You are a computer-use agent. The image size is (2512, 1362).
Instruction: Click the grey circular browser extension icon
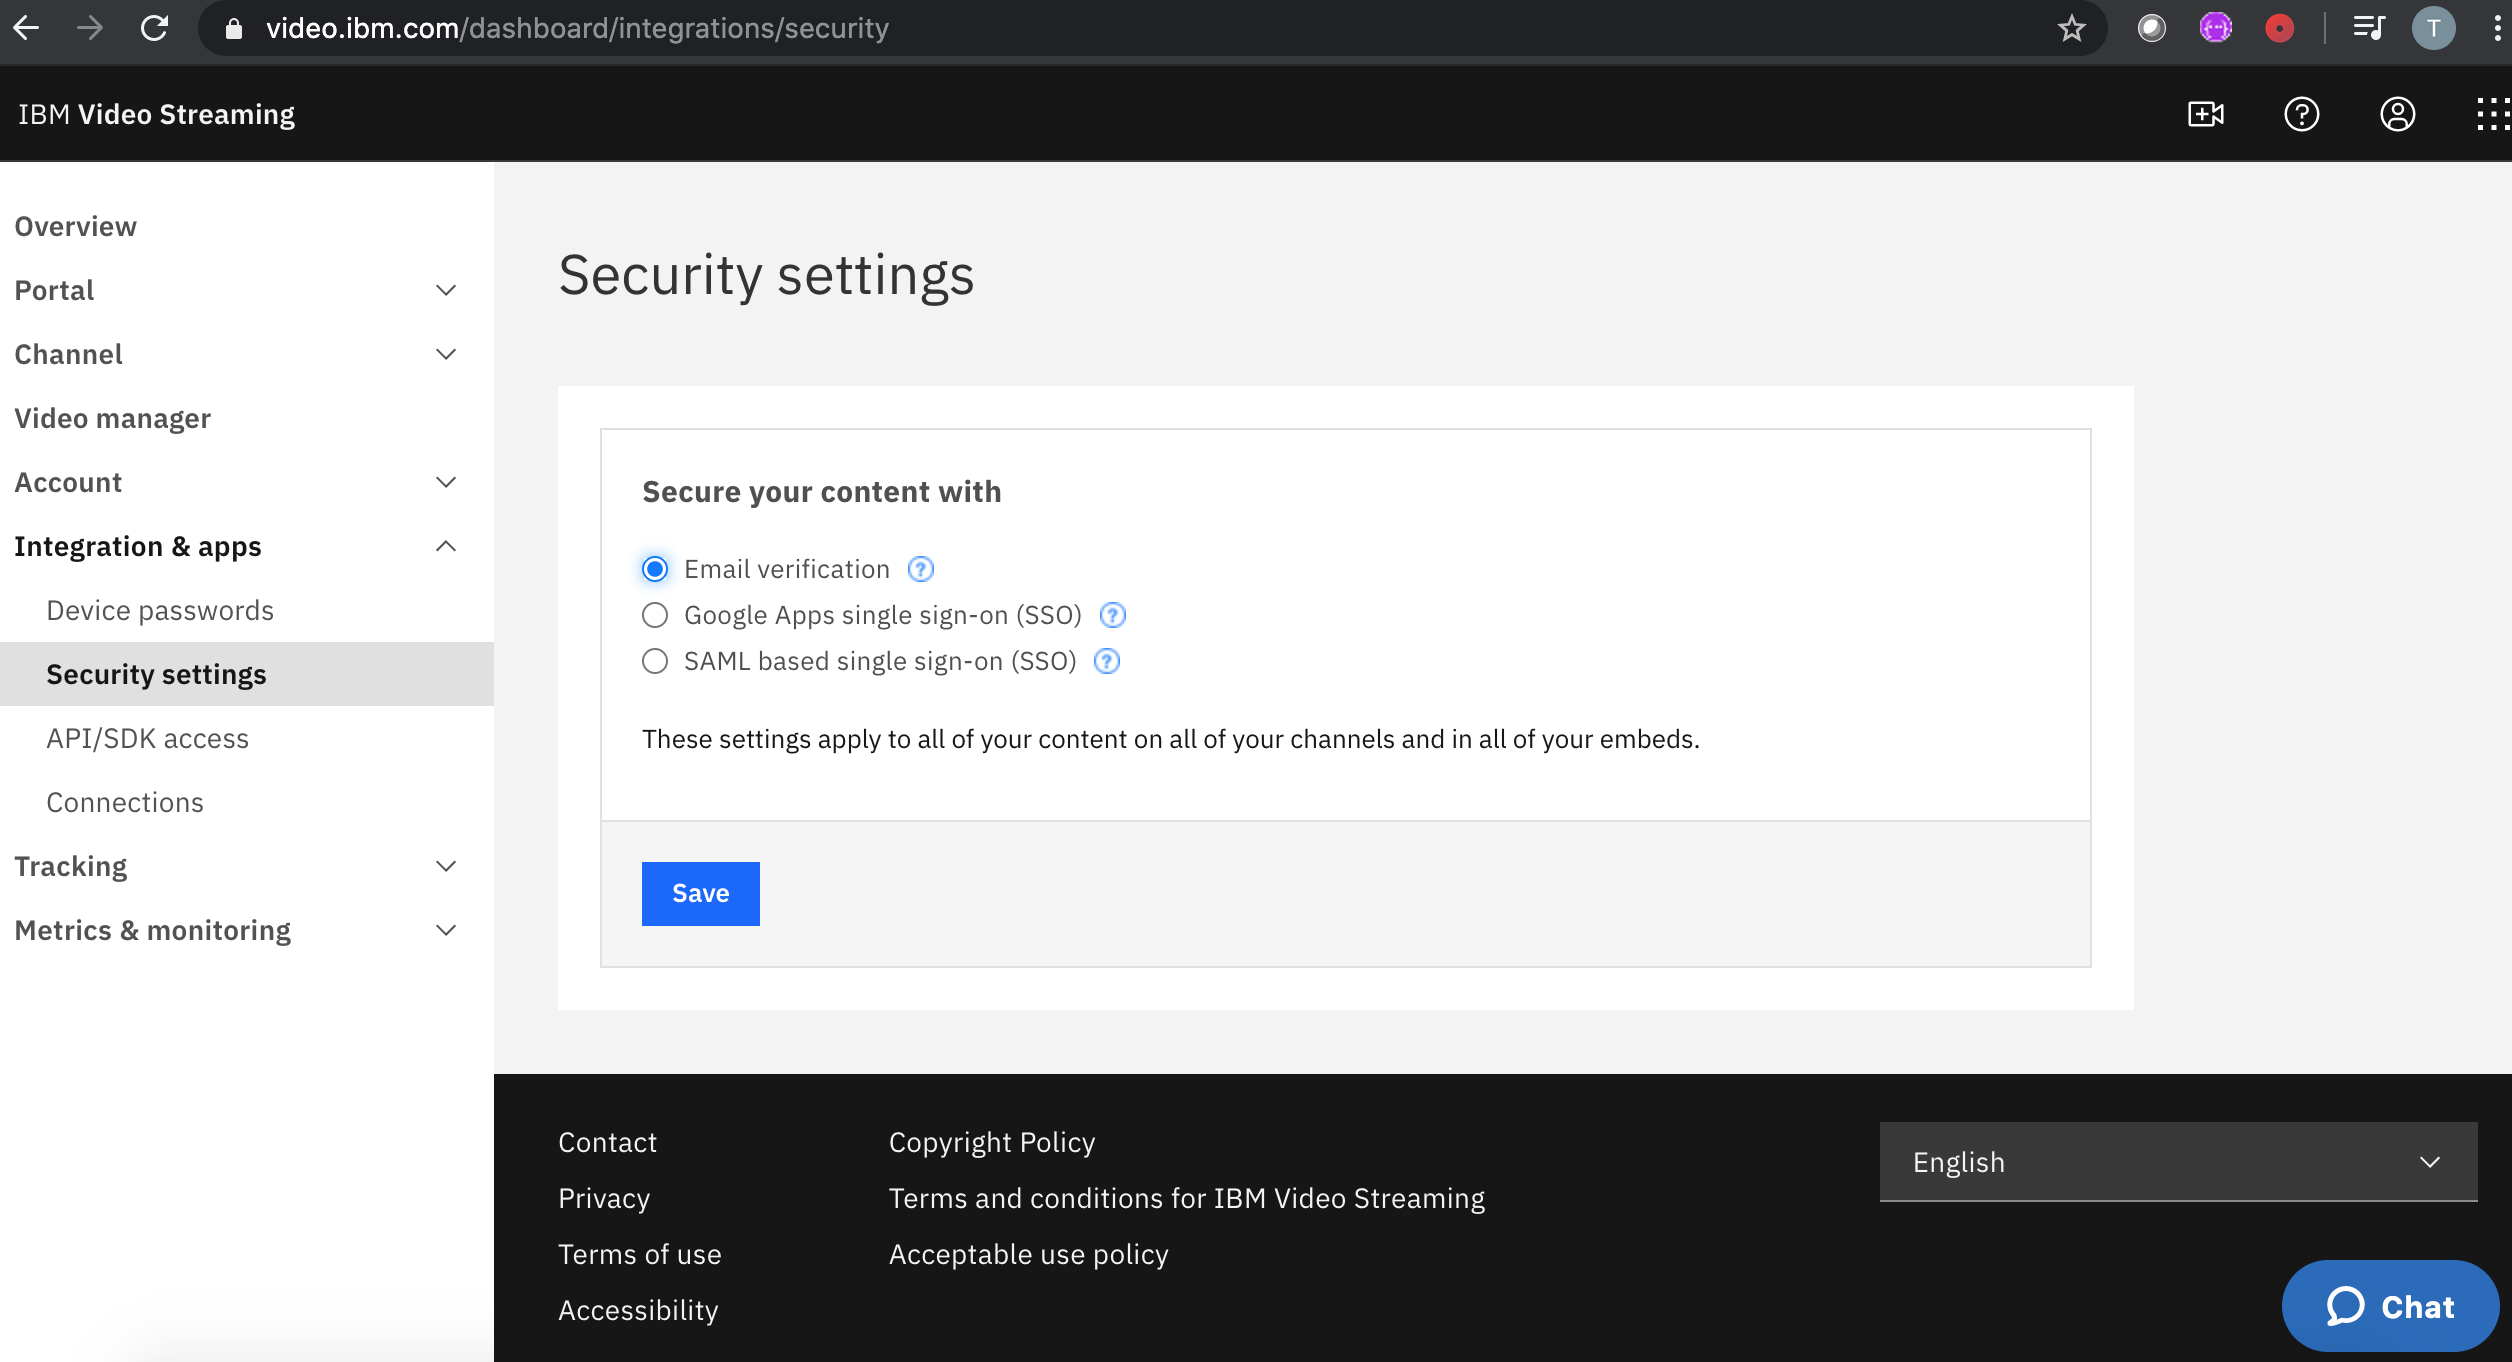click(2152, 28)
